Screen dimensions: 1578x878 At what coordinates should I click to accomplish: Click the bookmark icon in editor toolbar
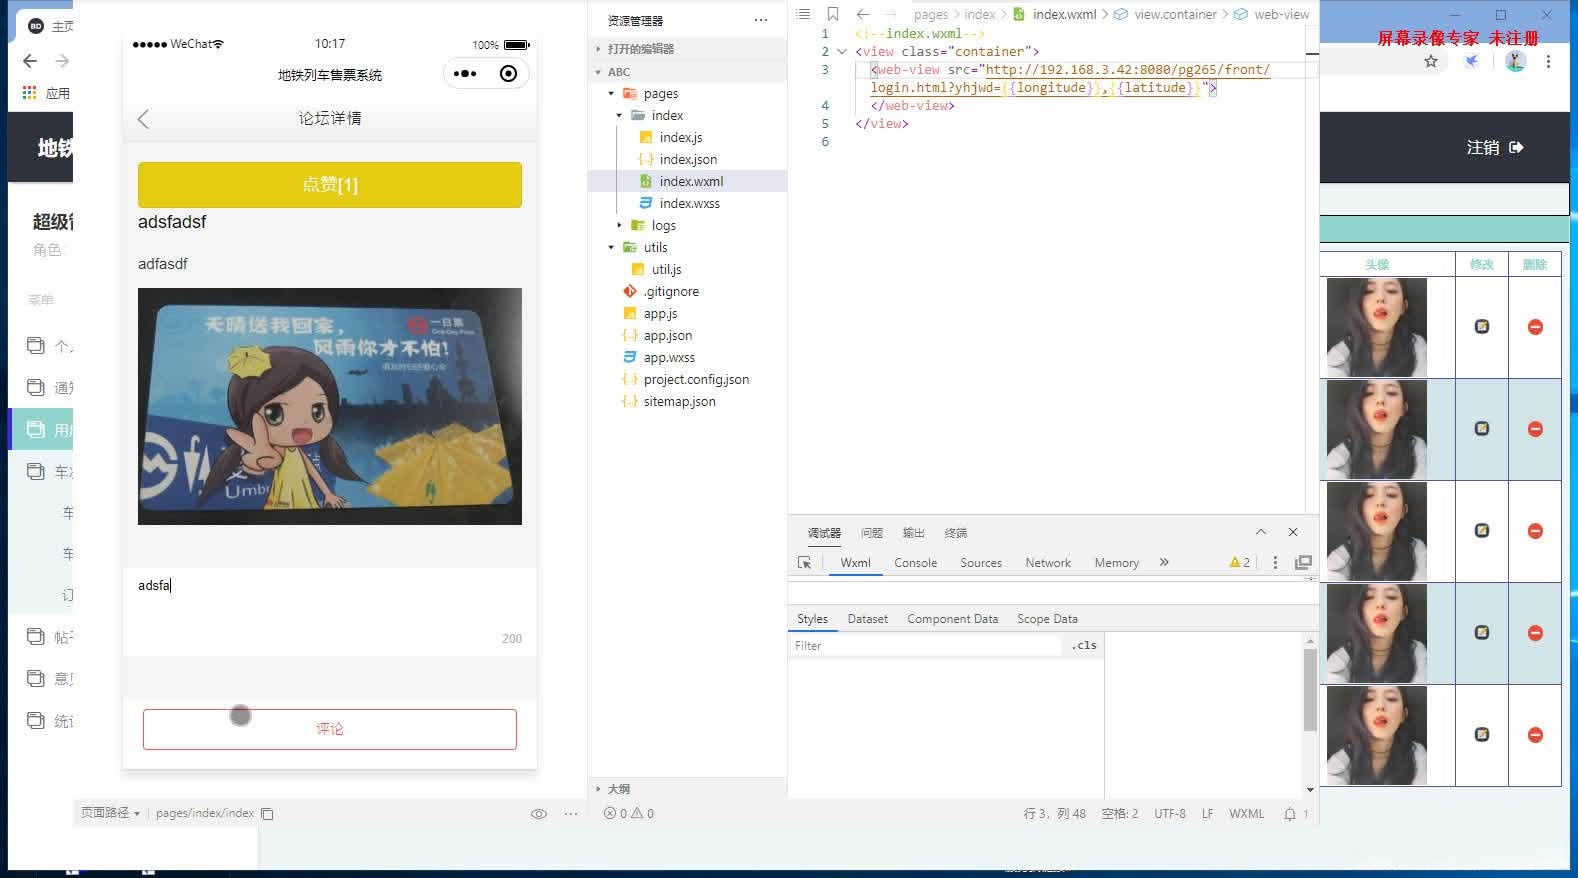point(832,14)
